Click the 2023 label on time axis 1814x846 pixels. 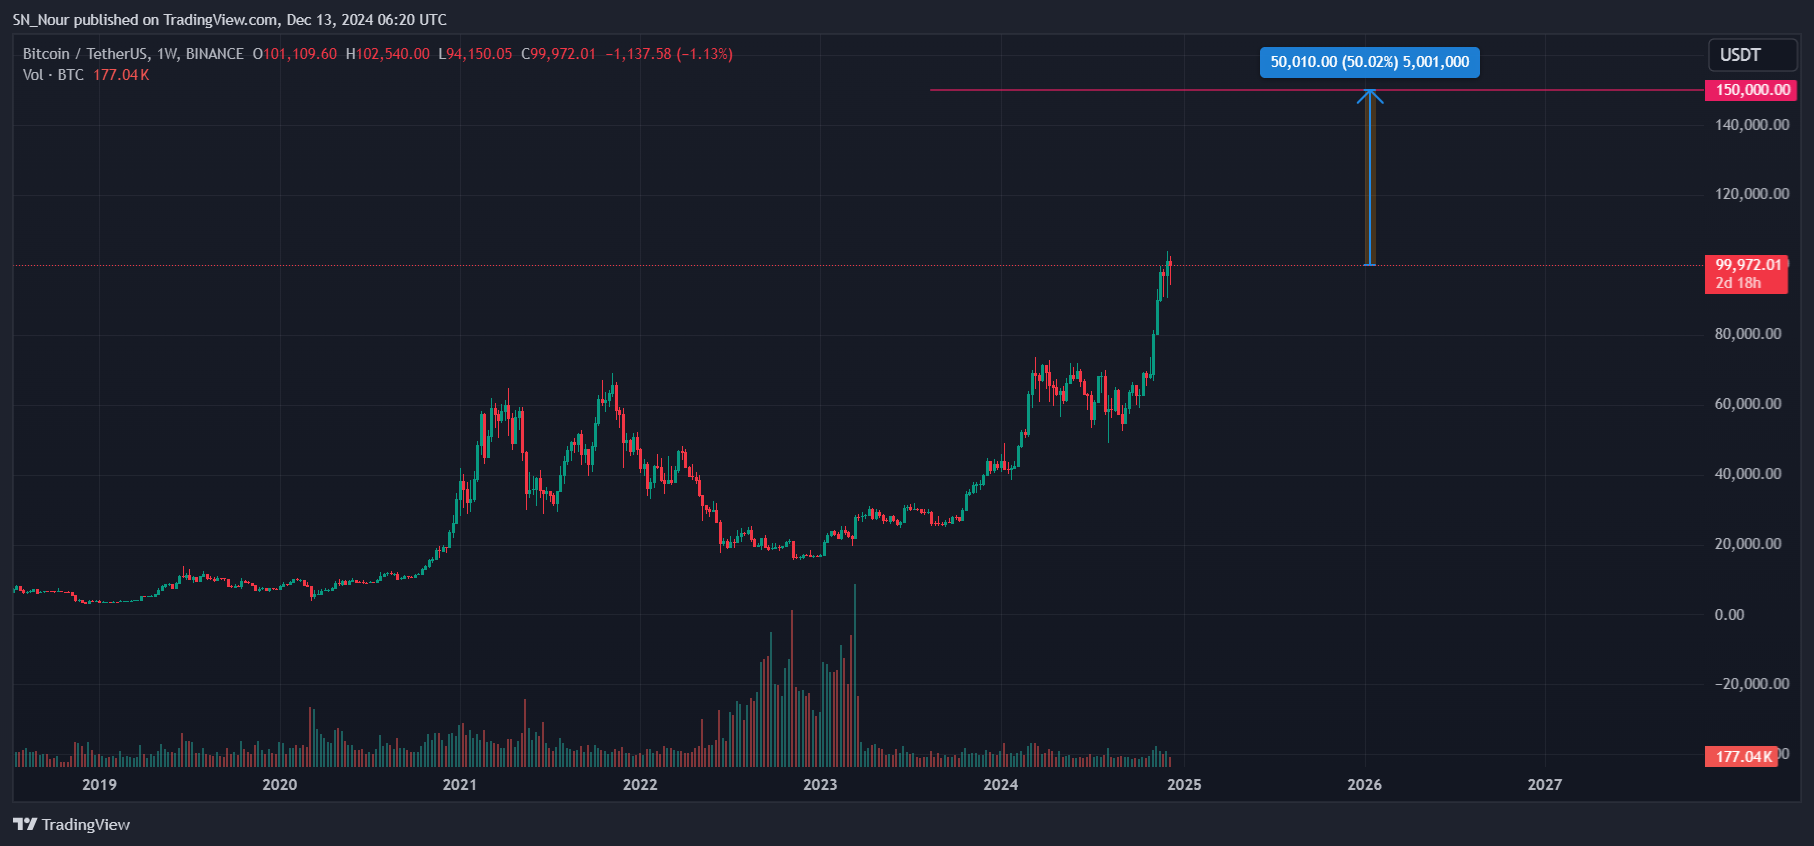(x=820, y=784)
